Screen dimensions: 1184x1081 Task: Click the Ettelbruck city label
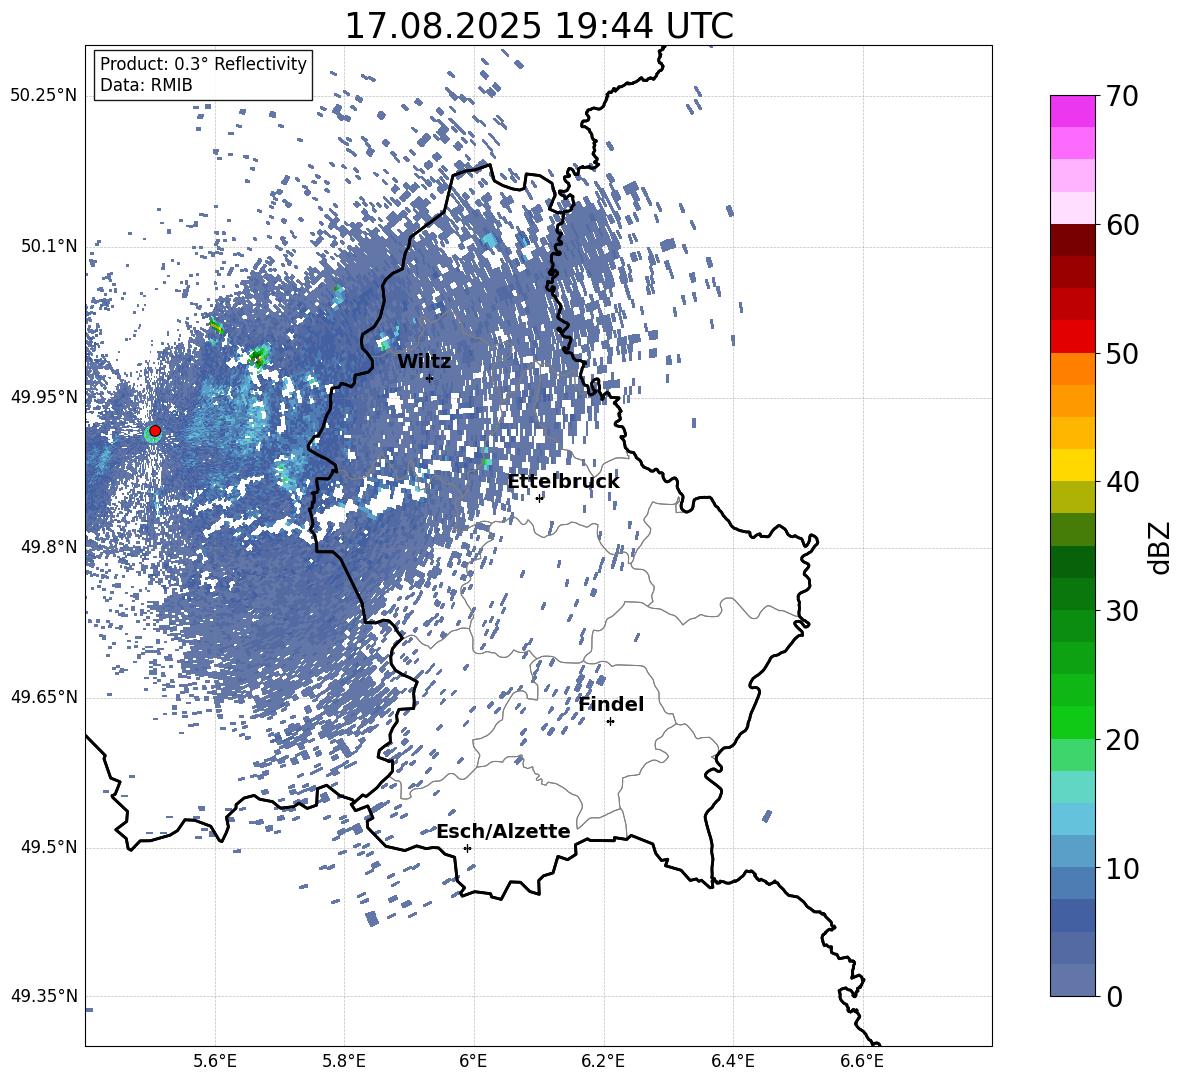[x=563, y=482]
